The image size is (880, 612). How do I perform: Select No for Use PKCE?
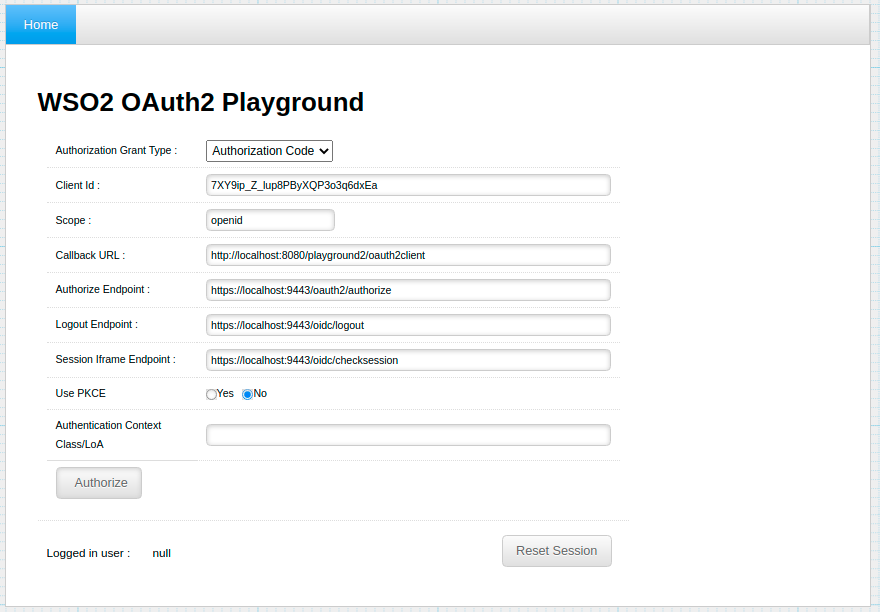coord(247,395)
